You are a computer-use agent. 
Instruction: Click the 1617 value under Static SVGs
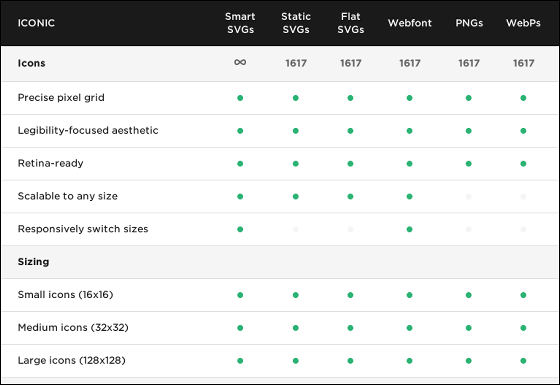(x=296, y=63)
